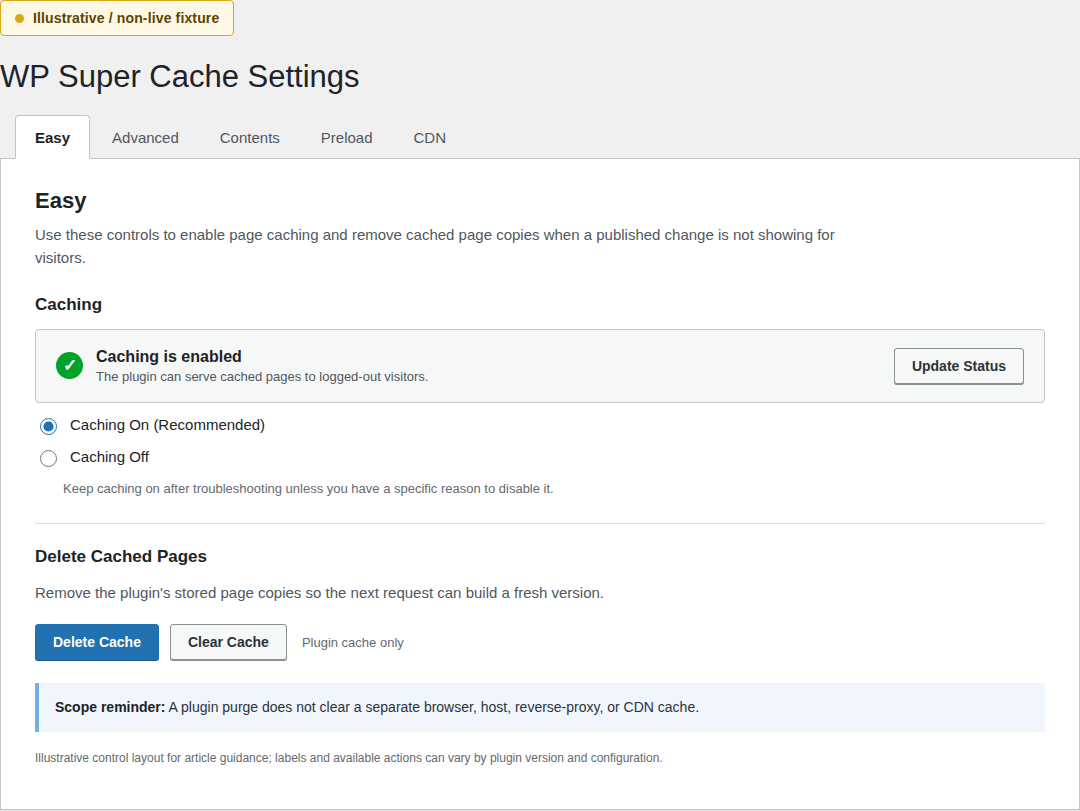Click the blue Delete Cache button
This screenshot has height=811, width=1080.
coord(97,642)
